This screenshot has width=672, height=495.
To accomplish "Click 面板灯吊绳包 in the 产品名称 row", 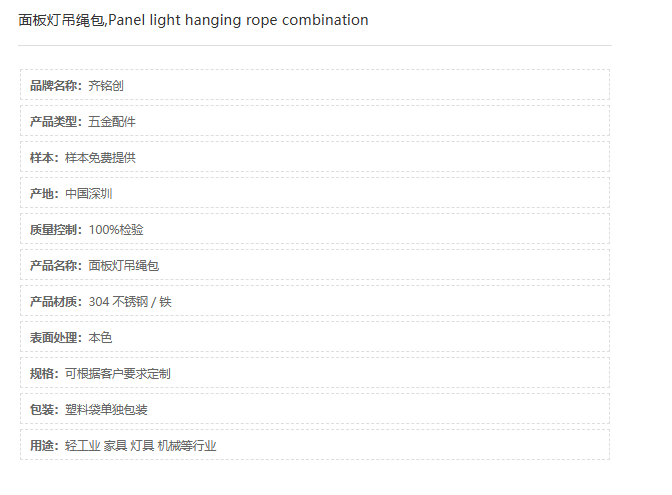I will [124, 266].
